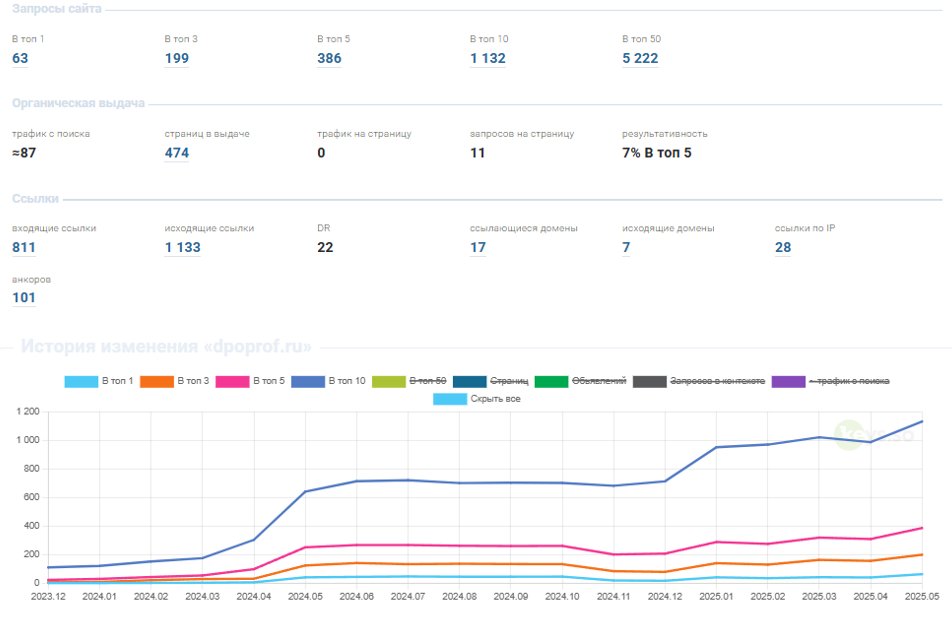The image size is (952, 619).
Task: Click the 2025.05 endpoint of the "В топ 10" line
Action: point(922,421)
